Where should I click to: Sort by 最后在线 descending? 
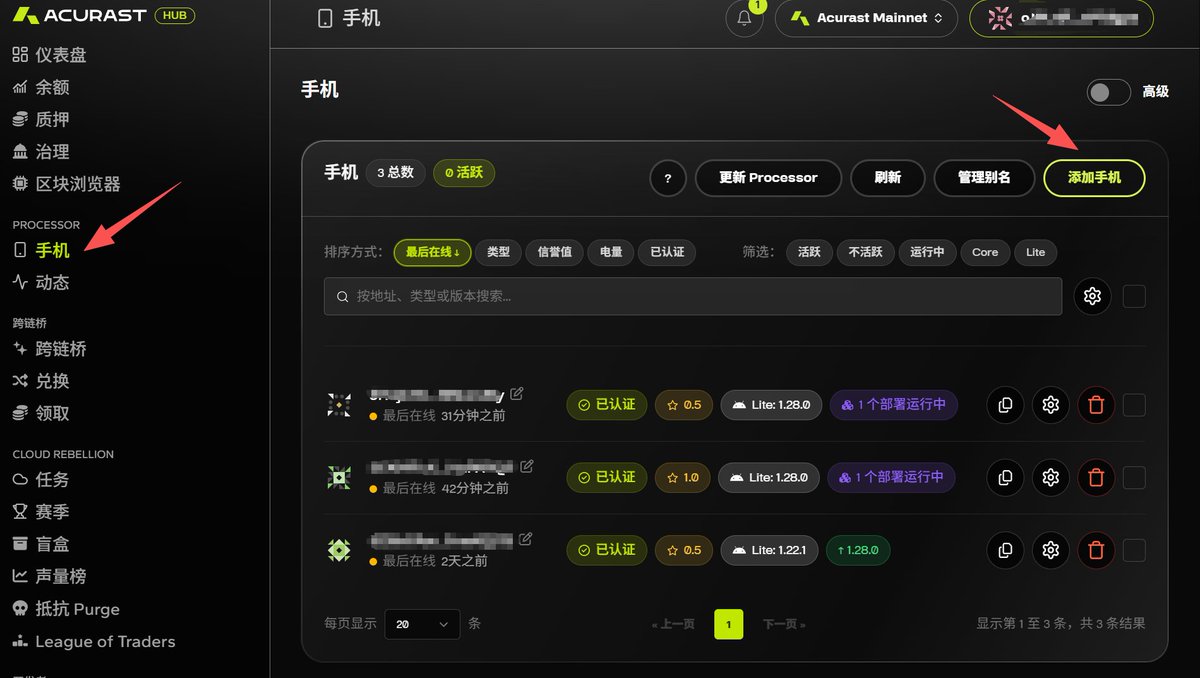pyautogui.click(x=432, y=252)
